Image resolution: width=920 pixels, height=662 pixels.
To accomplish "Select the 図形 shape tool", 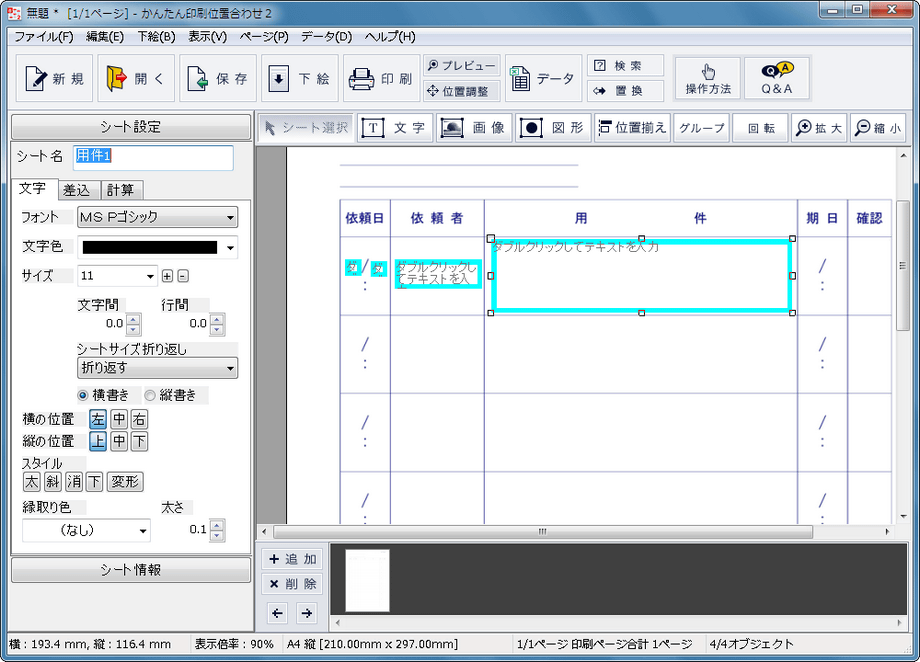I will click(553, 128).
